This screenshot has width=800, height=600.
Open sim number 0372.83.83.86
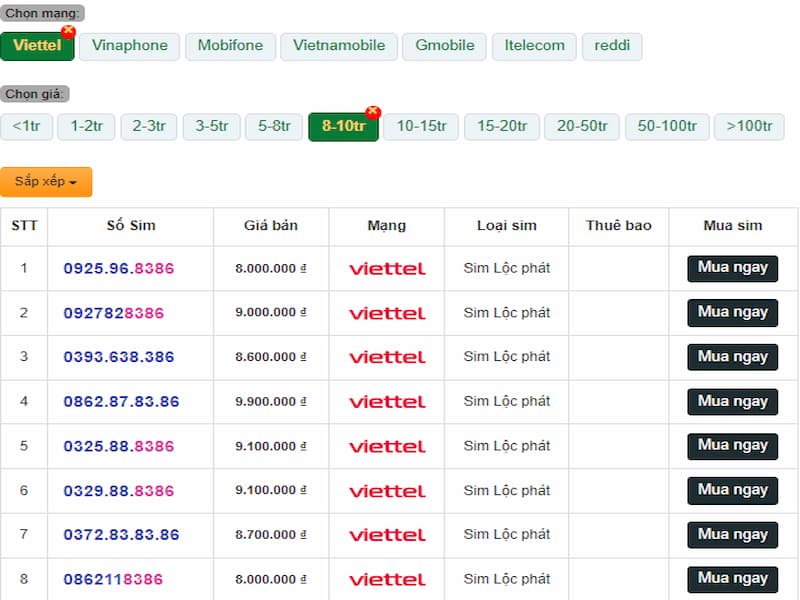coord(121,535)
